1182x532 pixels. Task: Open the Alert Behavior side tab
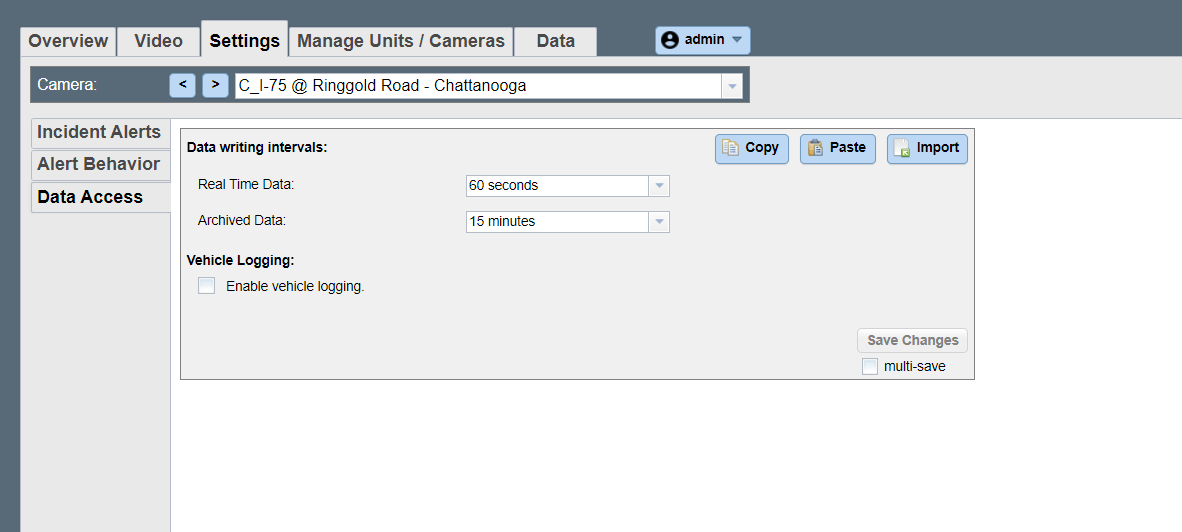coord(100,164)
